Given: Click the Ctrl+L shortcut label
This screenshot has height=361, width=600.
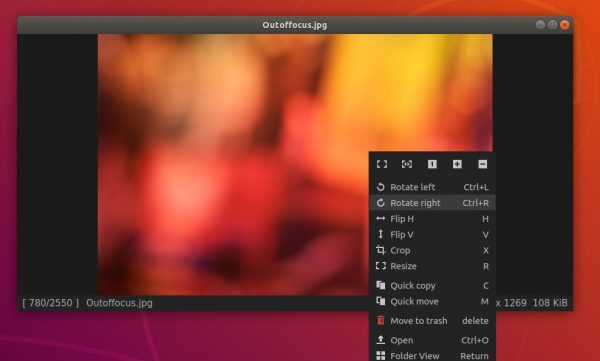Looking at the screenshot, I should pos(476,187).
